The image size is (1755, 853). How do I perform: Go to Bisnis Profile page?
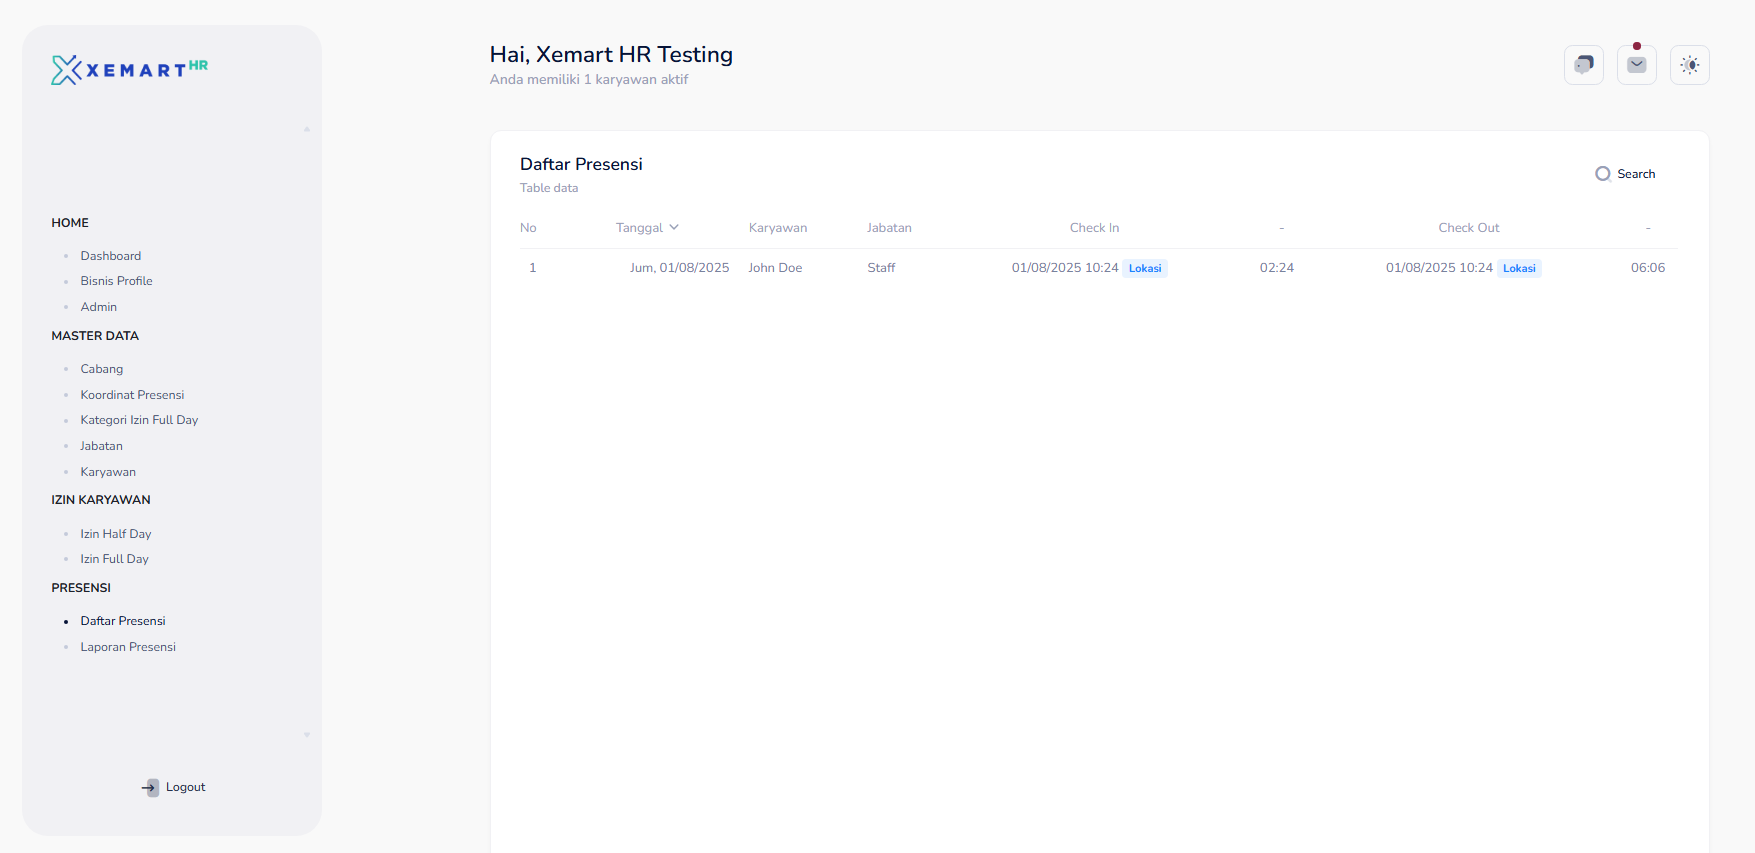pos(116,281)
